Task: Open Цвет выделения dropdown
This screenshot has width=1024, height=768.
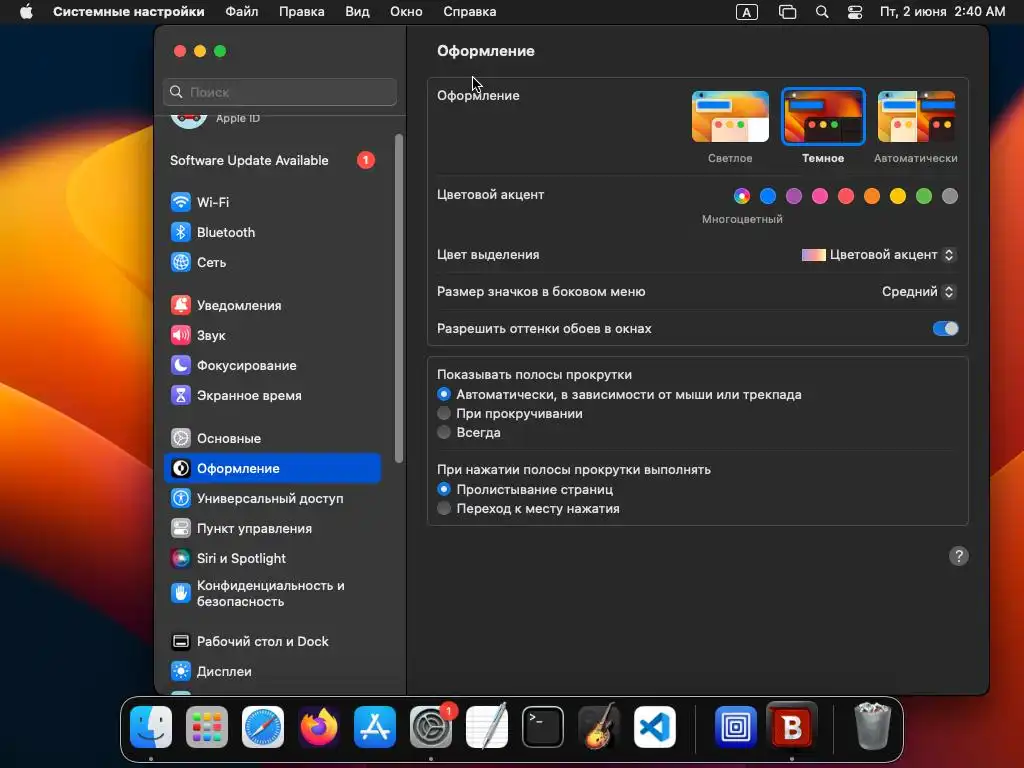Action: tap(879, 255)
